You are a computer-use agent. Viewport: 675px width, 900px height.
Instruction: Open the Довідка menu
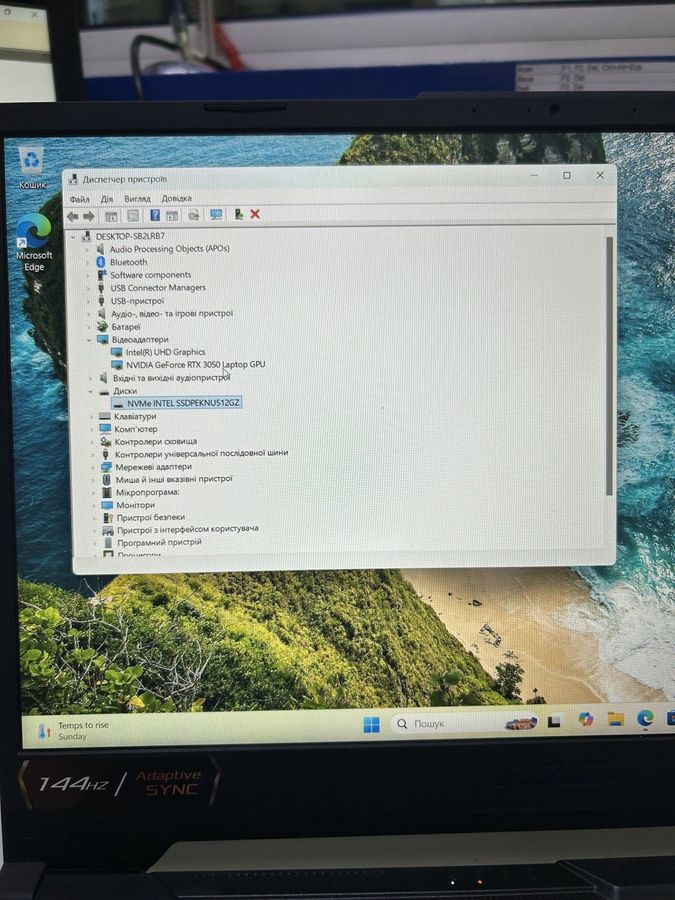click(x=176, y=199)
